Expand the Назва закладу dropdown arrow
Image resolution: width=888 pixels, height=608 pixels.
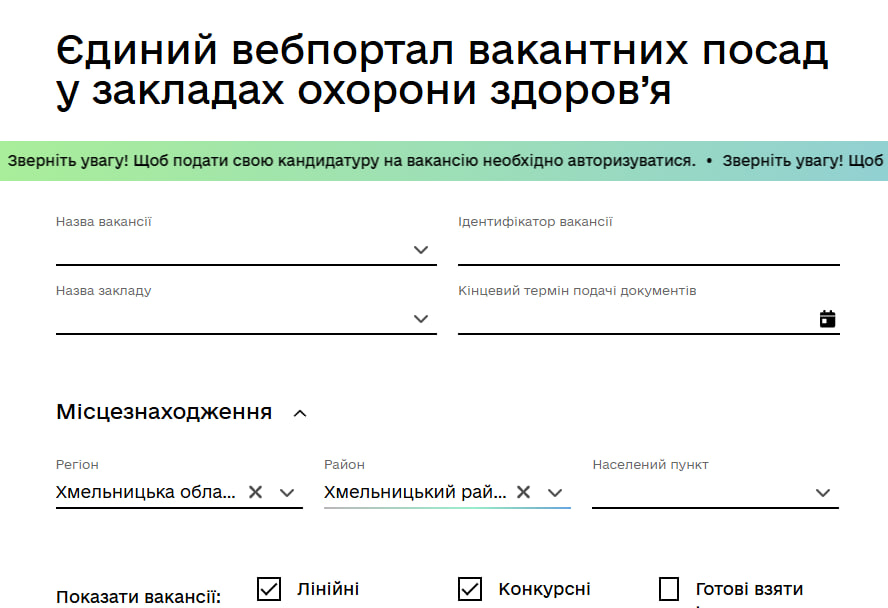point(421,319)
